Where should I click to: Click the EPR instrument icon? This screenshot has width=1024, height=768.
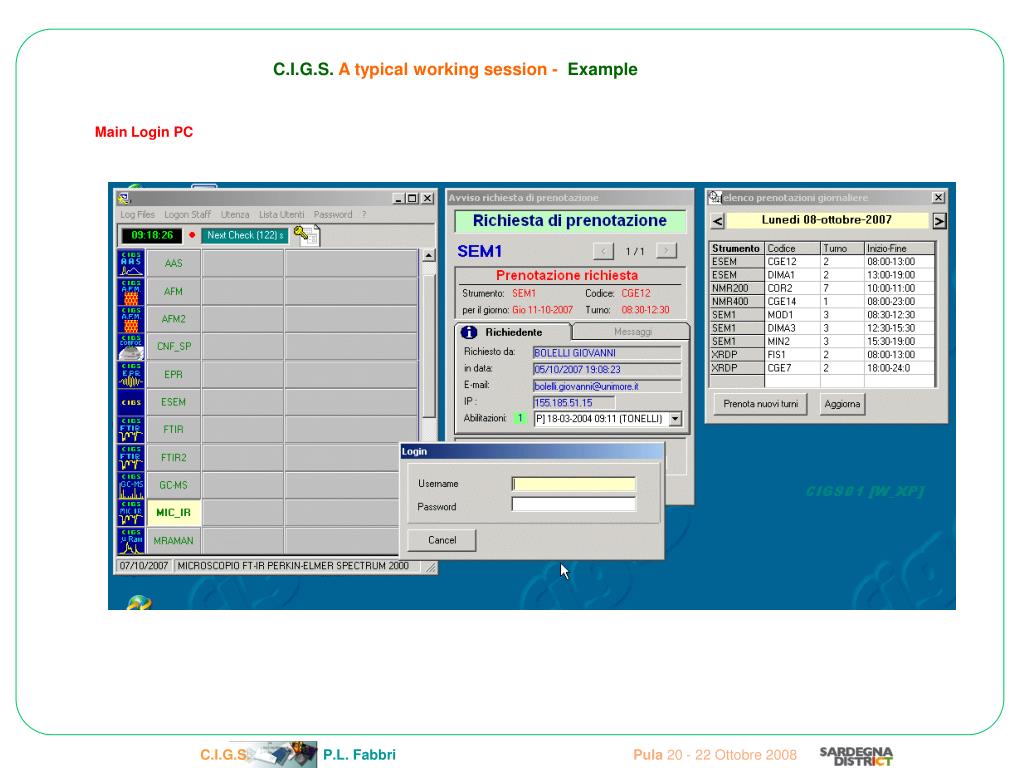tap(131, 374)
